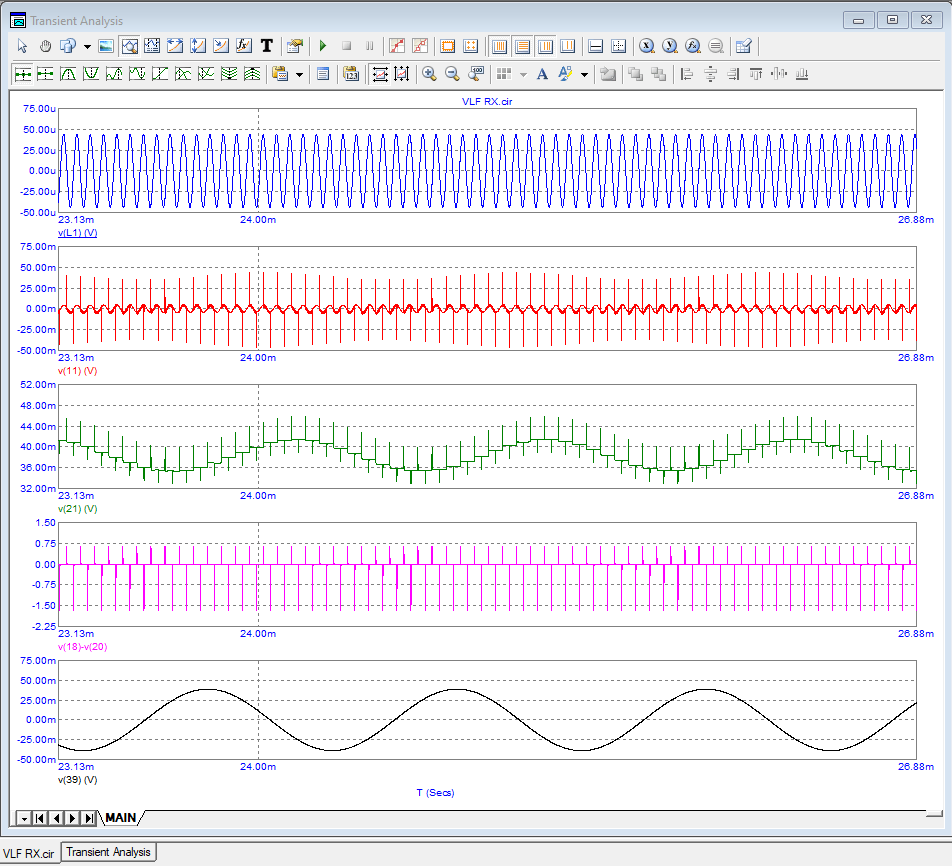
Task: Select the Transient Analysis window tab
Action: click(109, 852)
